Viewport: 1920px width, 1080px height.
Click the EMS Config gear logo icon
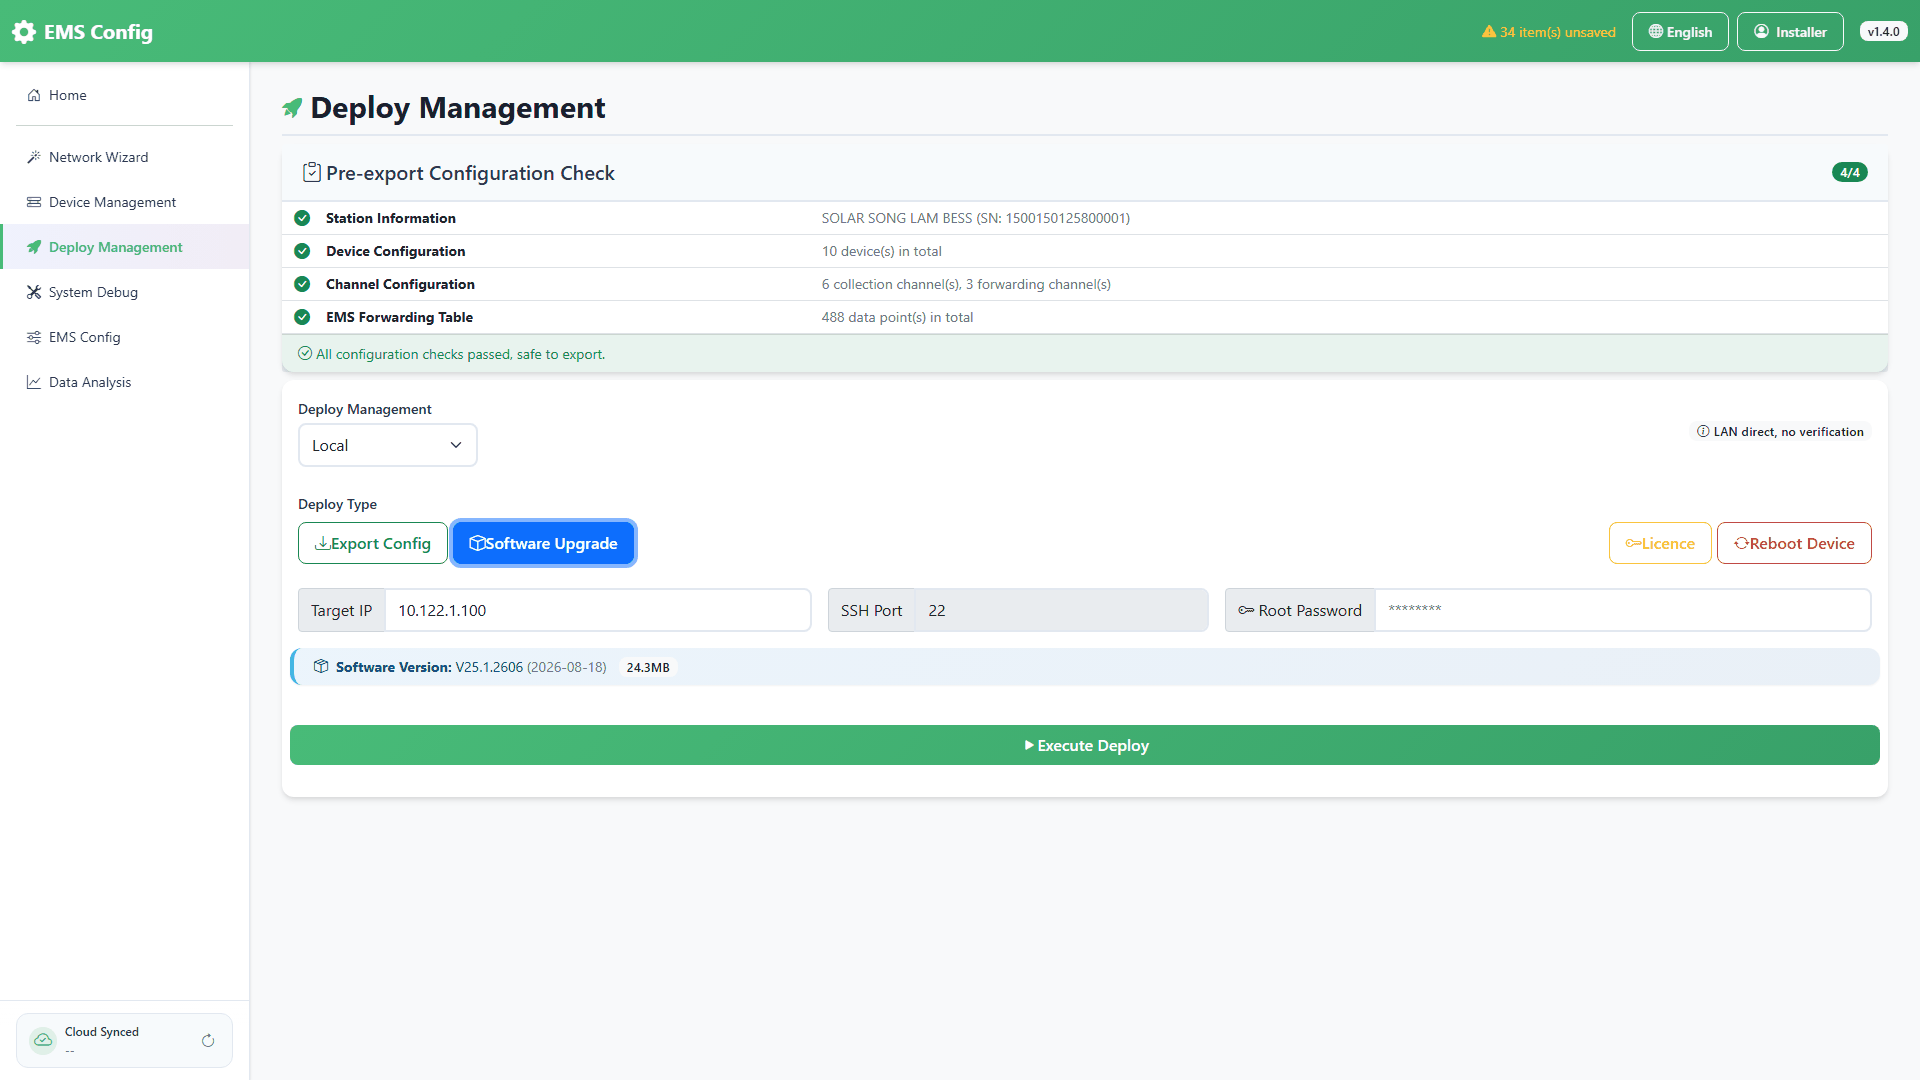[24, 32]
